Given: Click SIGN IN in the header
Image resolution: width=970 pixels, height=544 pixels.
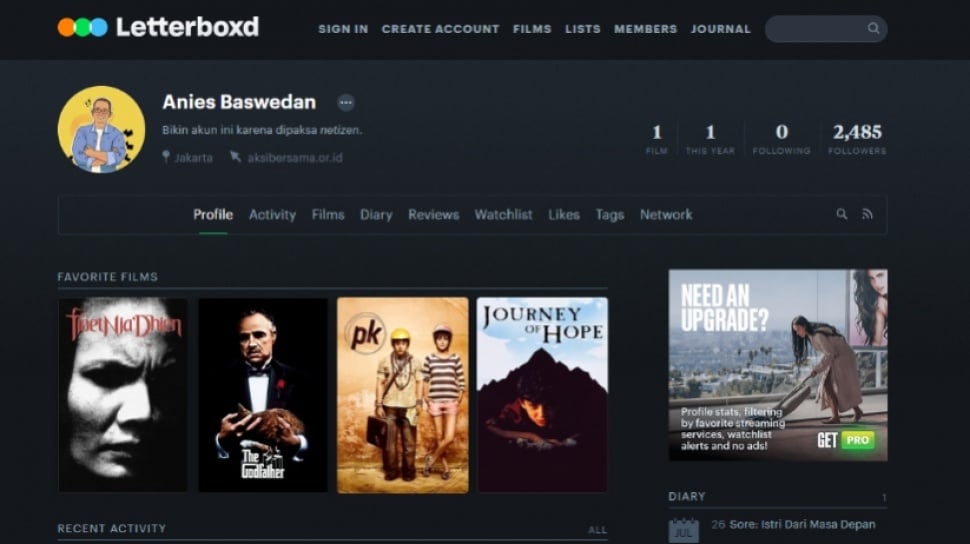Looking at the screenshot, I should pos(343,29).
